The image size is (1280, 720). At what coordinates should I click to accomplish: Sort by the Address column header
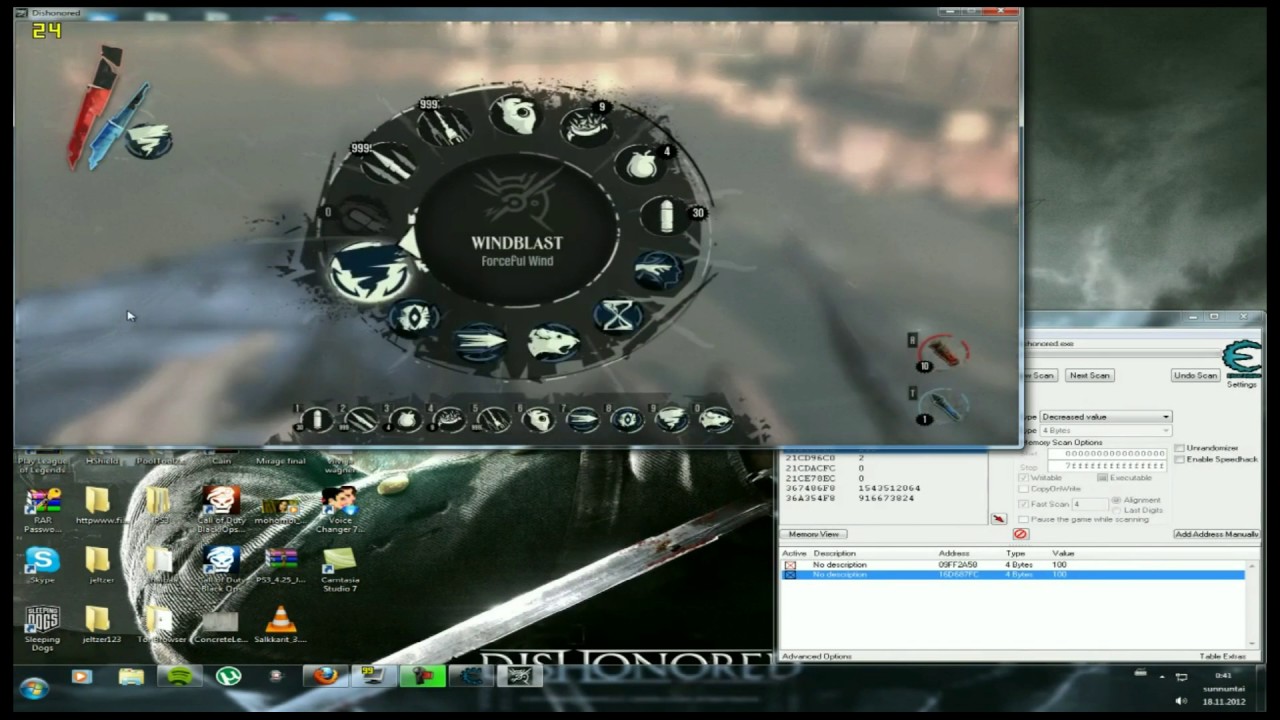[x=953, y=553]
